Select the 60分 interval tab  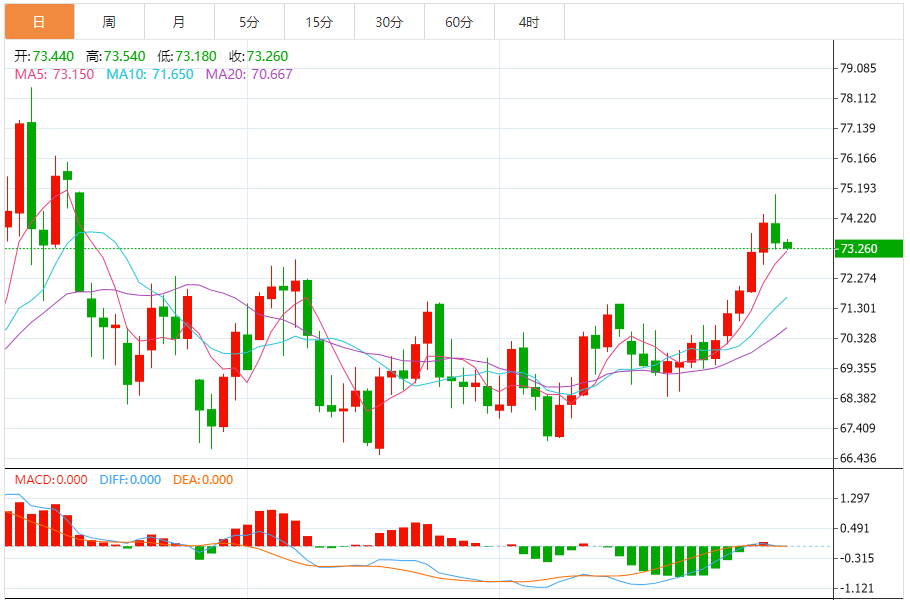(460, 22)
